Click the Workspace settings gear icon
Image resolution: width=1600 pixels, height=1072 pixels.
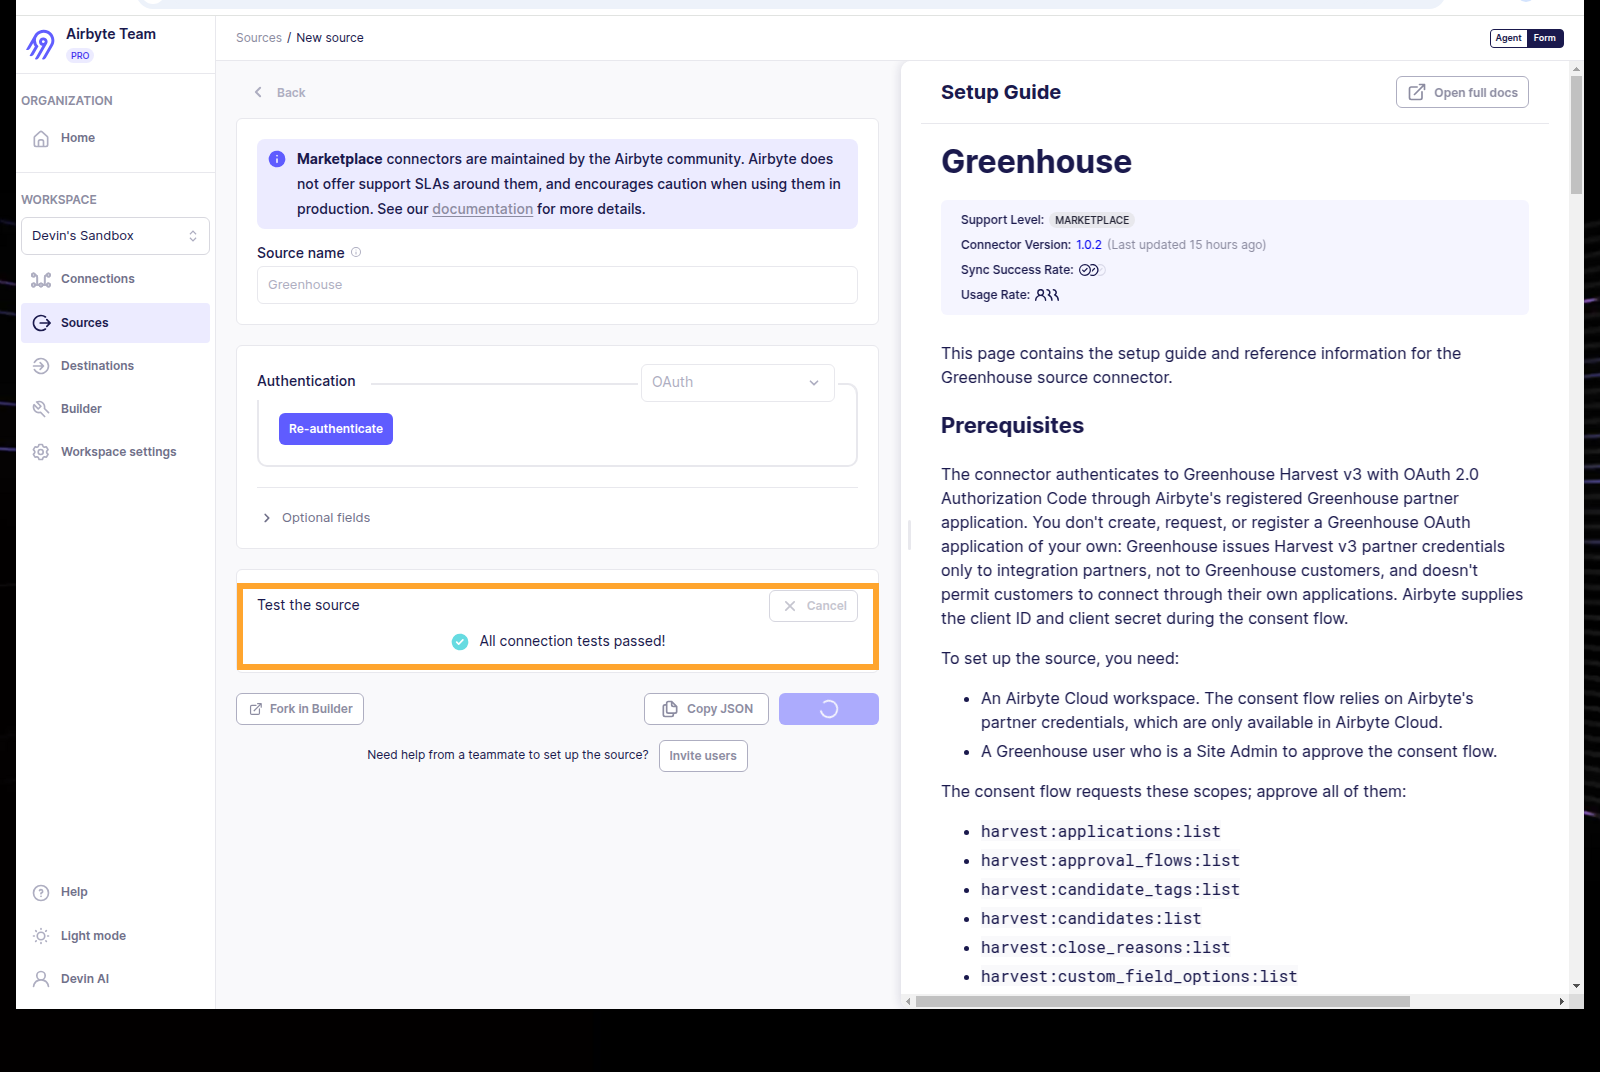click(x=41, y=452)
